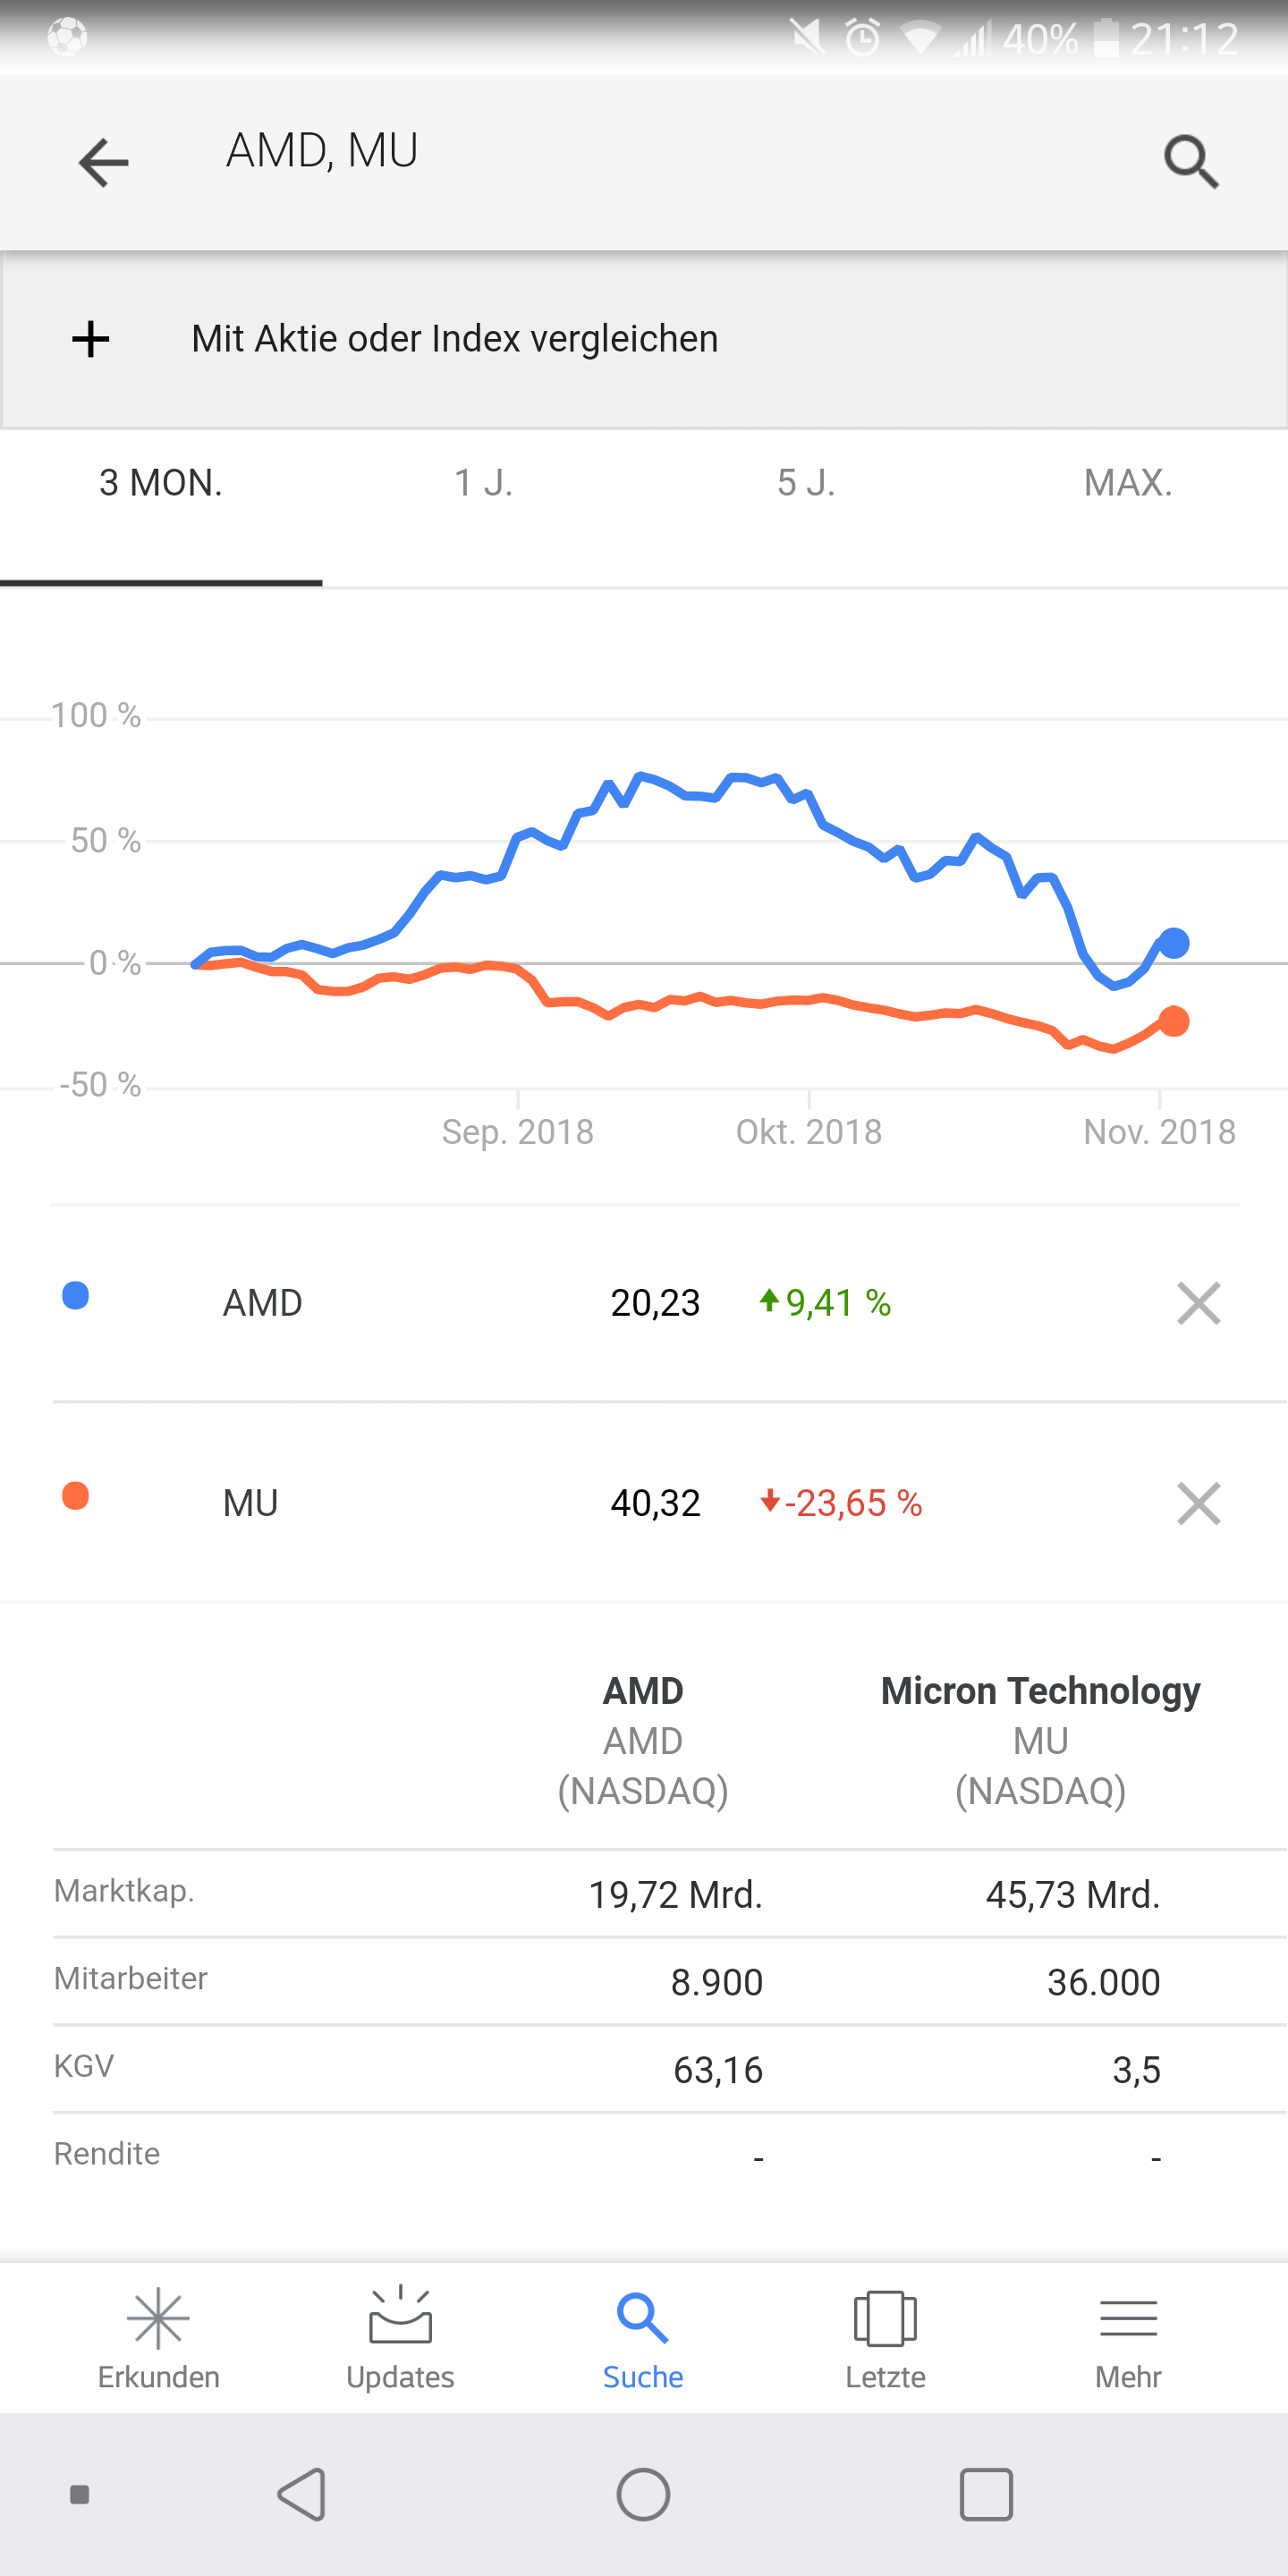Switch to the MAX. time range
This screenshot has width=1288, height=2576.
click(1128, 483)
